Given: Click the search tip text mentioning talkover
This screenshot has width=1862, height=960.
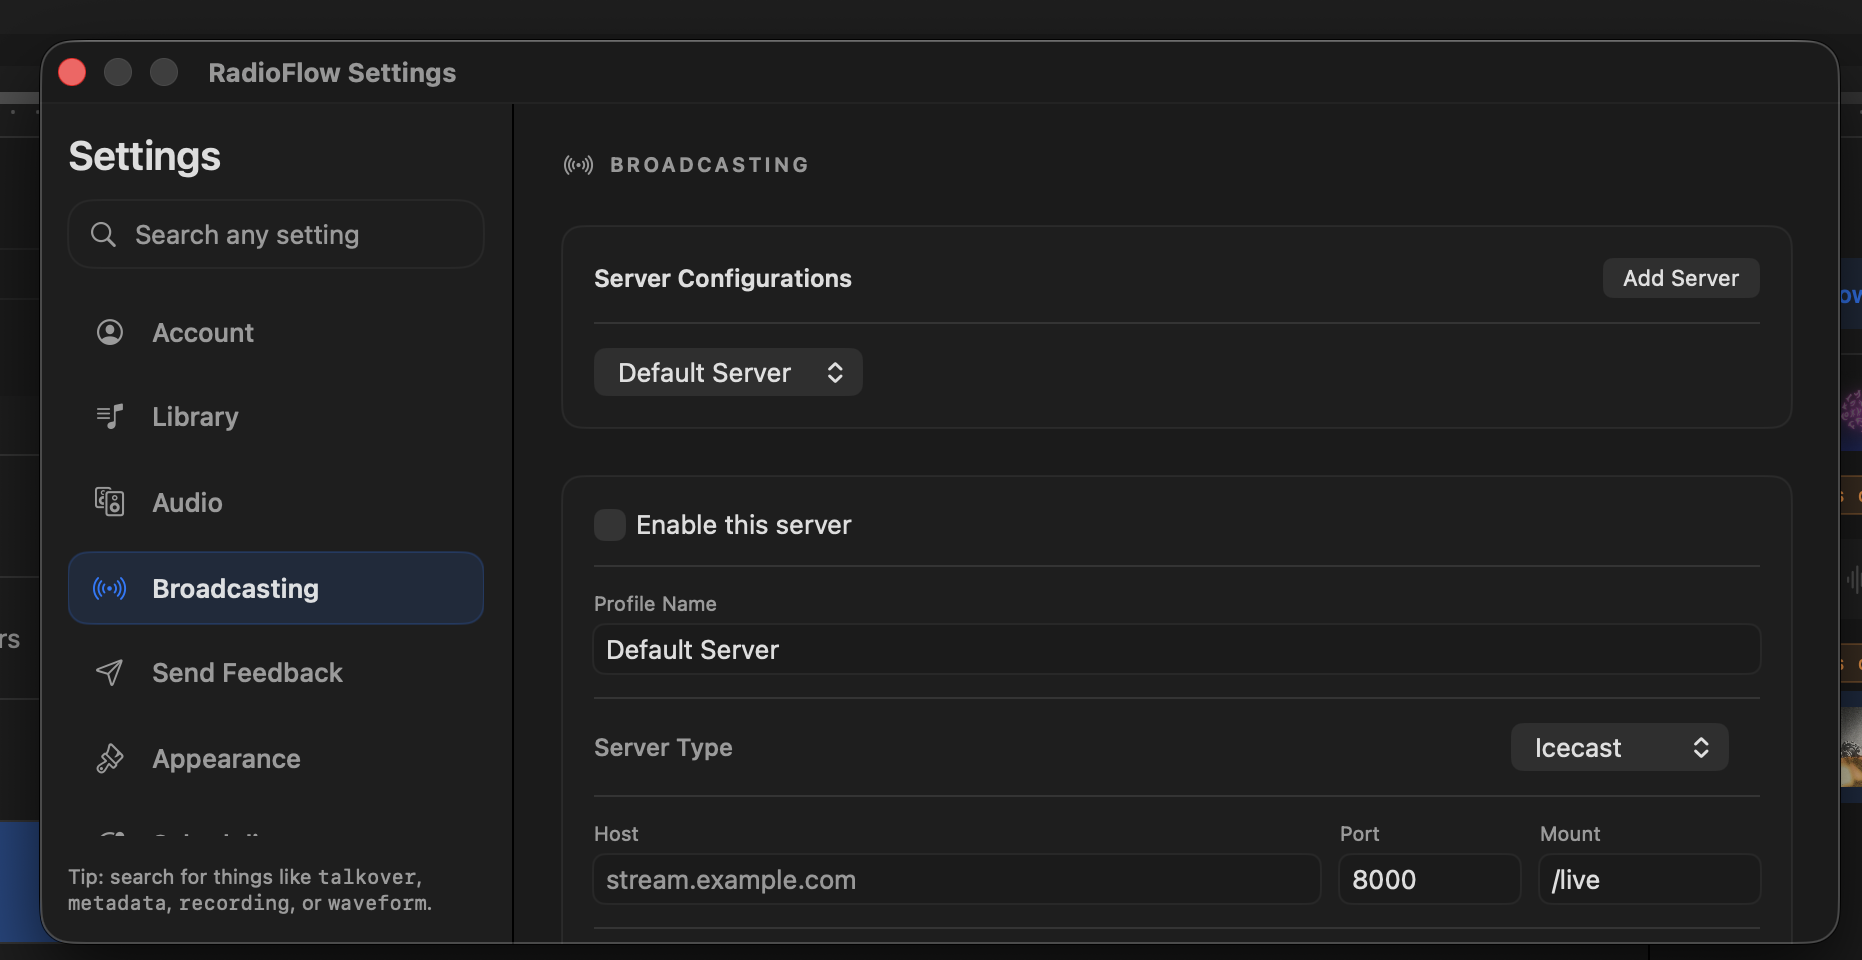Looking at the screenshot, I should 250,890.
